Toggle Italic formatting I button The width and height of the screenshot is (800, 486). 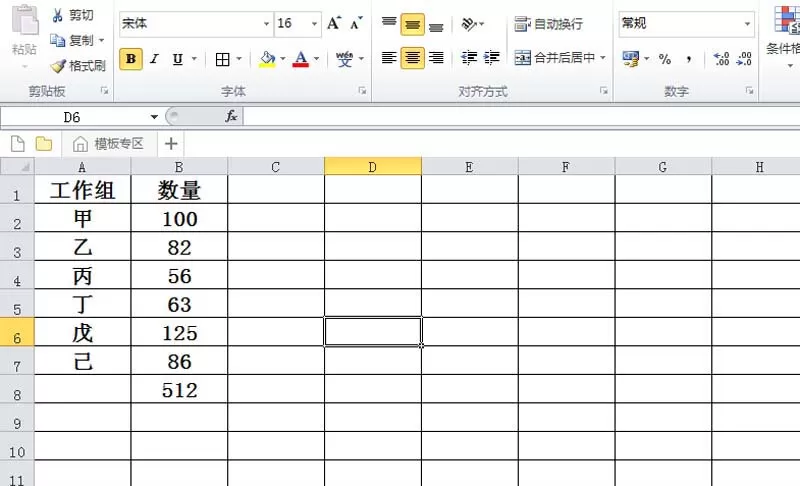(154, 59)
